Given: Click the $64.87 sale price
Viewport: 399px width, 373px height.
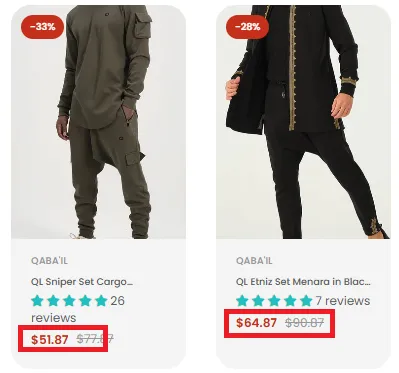Looking at the screenshot, I should pos(256,323).
